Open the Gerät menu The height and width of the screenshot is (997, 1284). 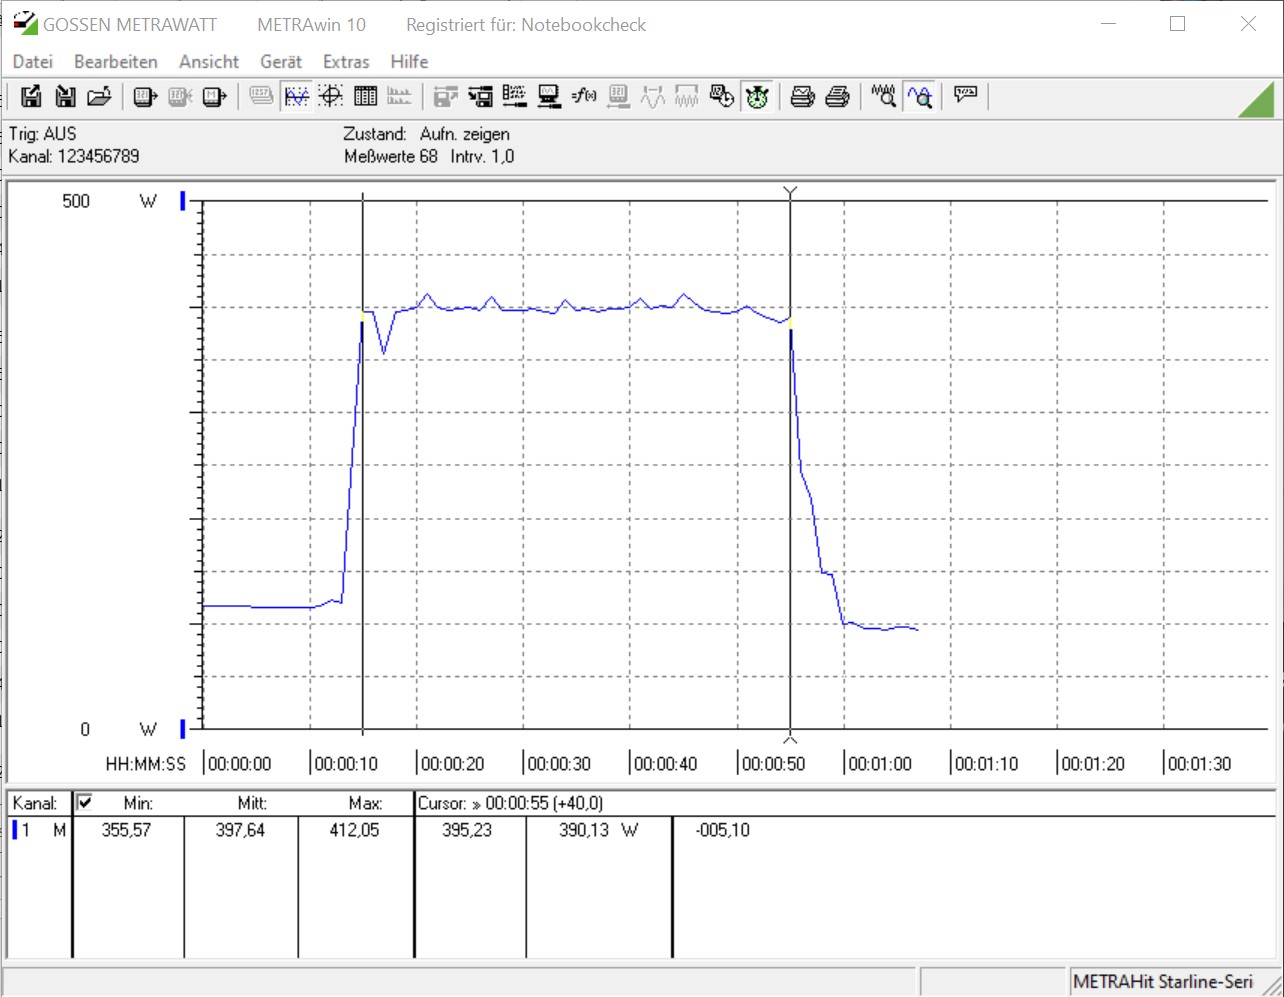coord(281,61)
